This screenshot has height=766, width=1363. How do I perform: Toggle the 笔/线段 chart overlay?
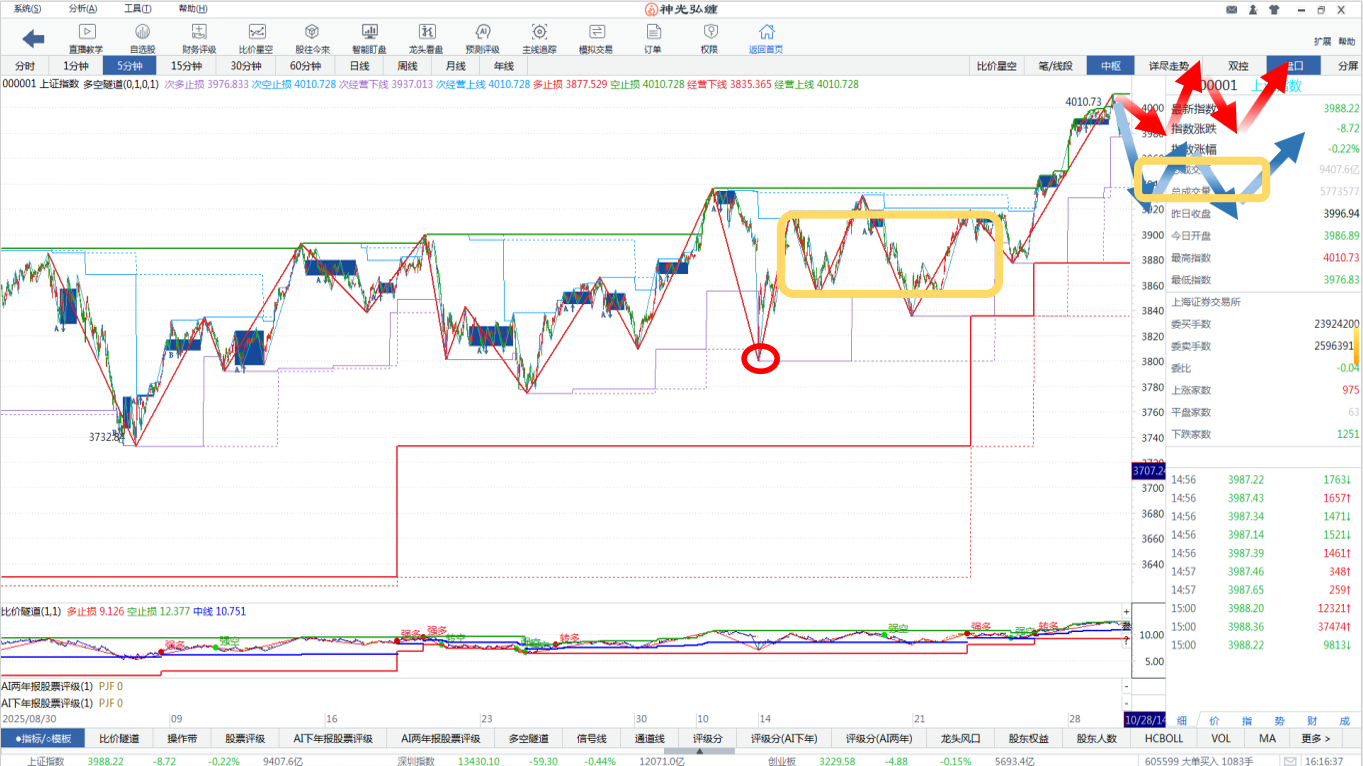point(1055,66)
